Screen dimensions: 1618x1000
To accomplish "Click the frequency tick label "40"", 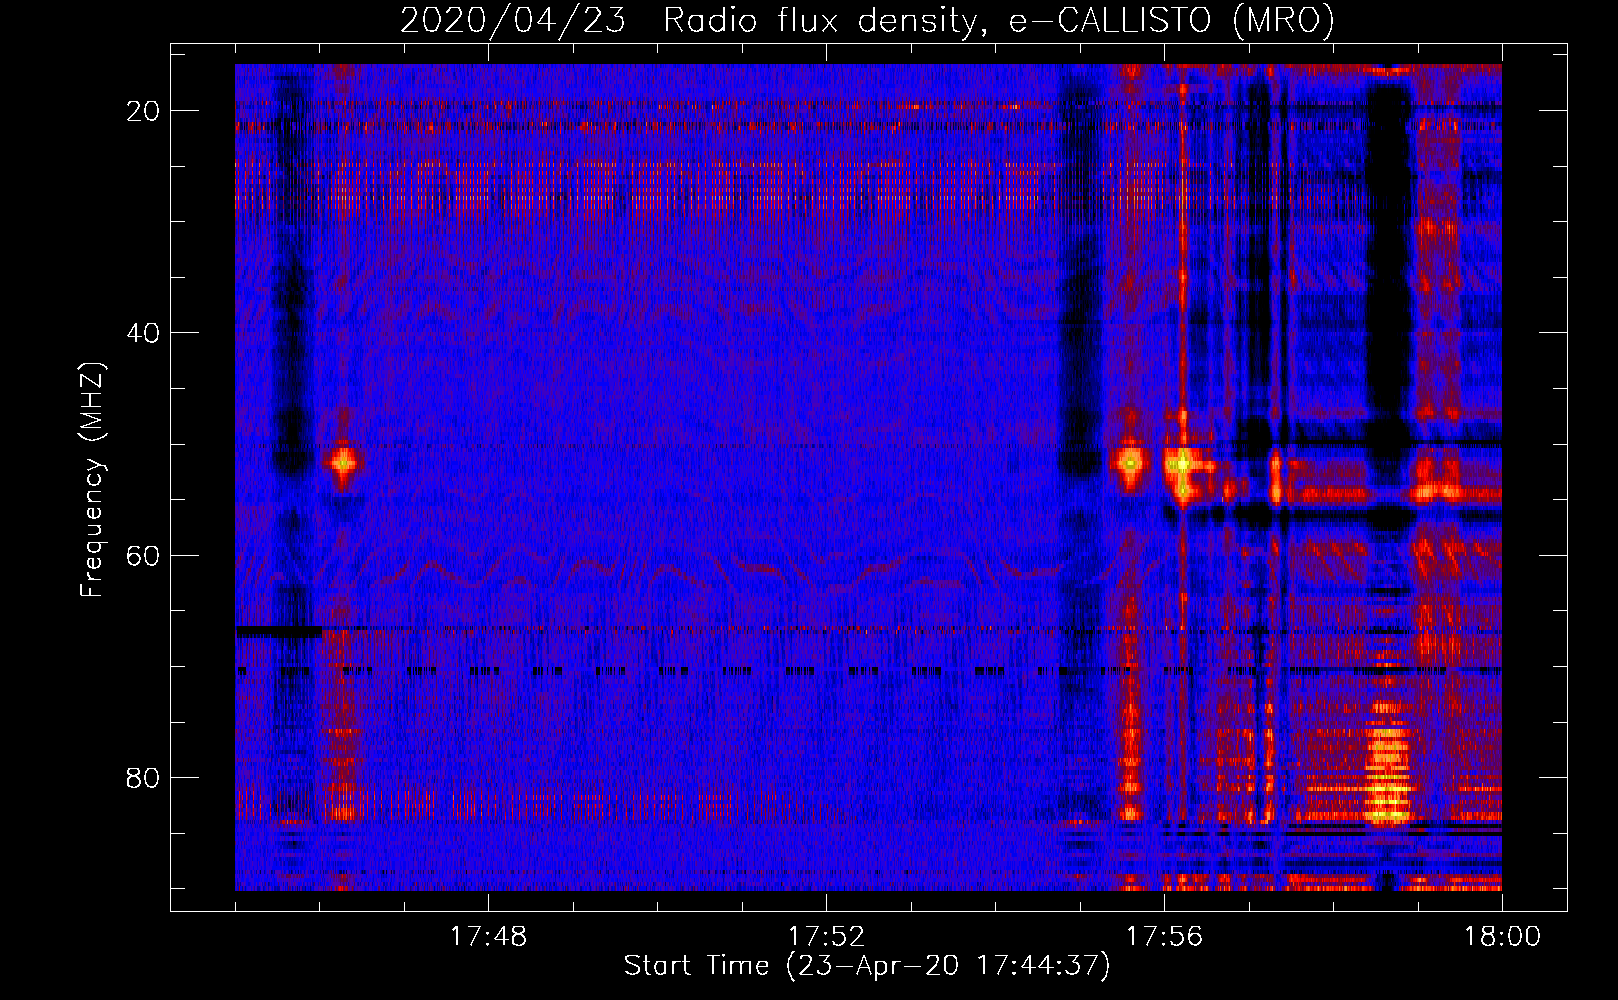I will [143, 333].
